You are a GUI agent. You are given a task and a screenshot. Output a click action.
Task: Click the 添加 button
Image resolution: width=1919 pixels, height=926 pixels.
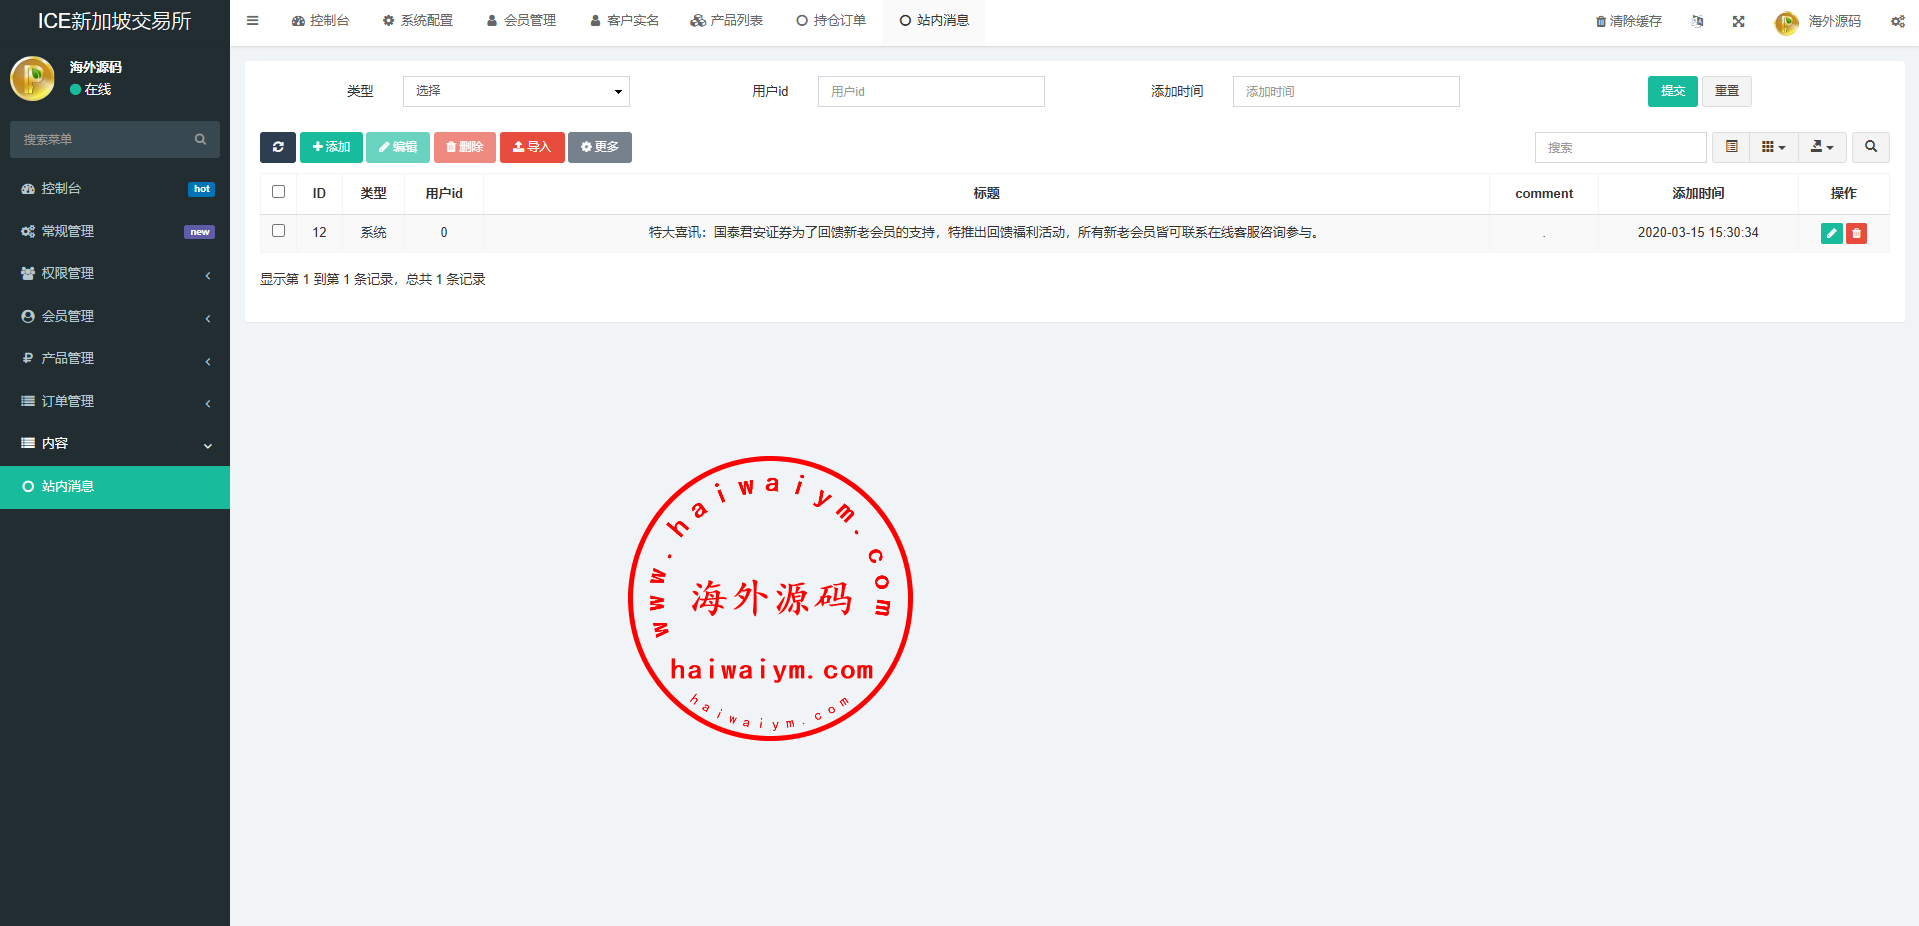click(331, 147)
